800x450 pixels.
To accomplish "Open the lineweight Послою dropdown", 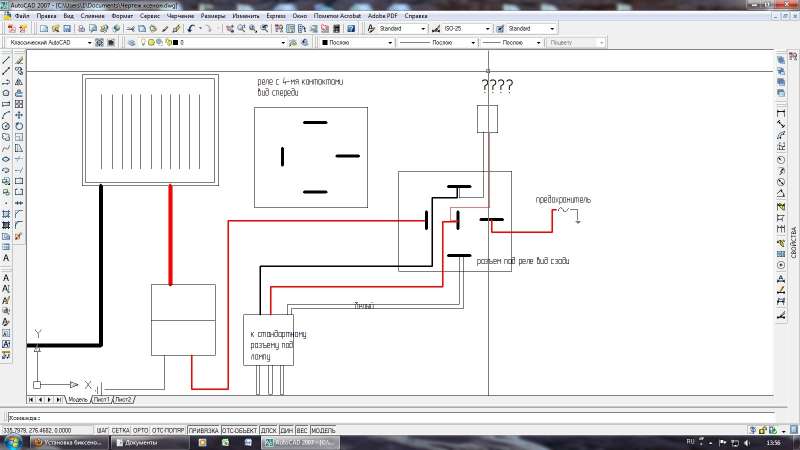I will pos(511,42).
